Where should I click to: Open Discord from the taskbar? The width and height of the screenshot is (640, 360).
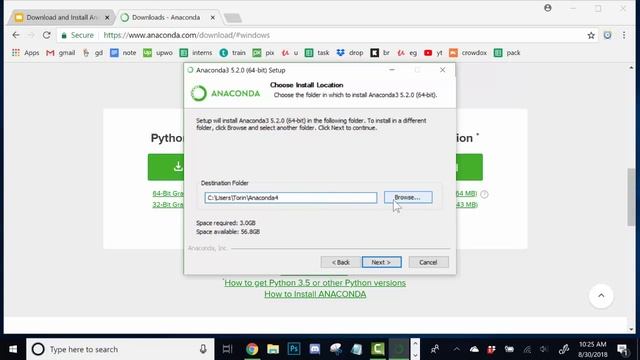315,349
